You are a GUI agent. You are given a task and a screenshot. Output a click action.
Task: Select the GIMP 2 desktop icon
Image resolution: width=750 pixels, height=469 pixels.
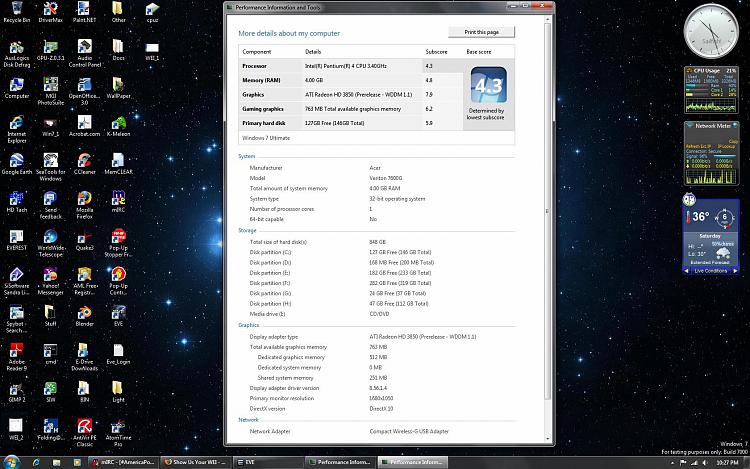(17, 392)
